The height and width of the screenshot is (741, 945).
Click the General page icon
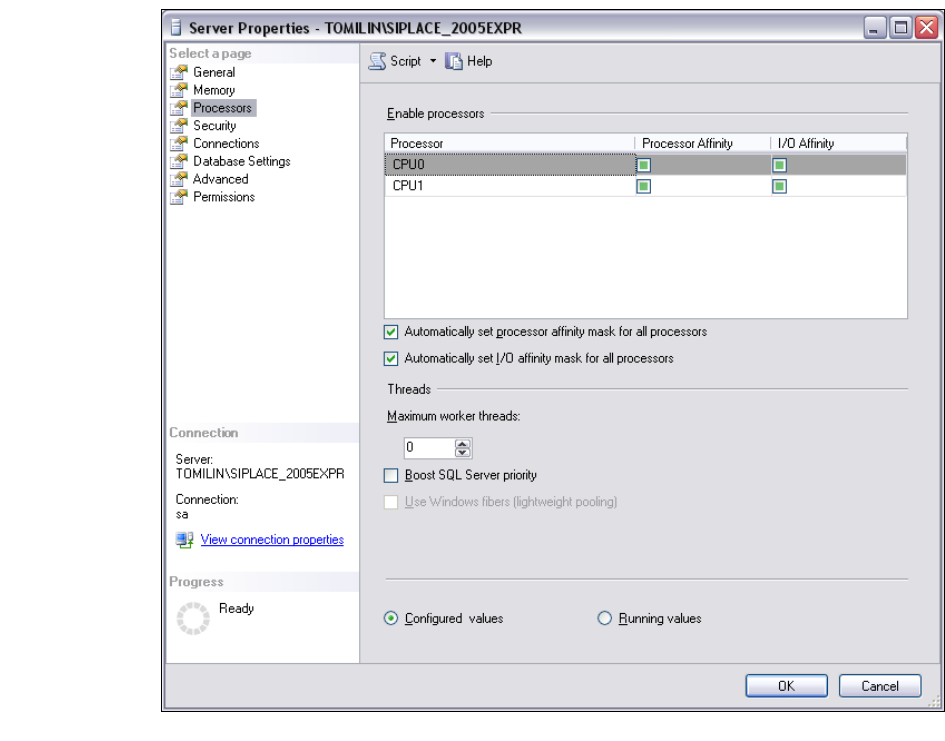click(x=178, y=72)
